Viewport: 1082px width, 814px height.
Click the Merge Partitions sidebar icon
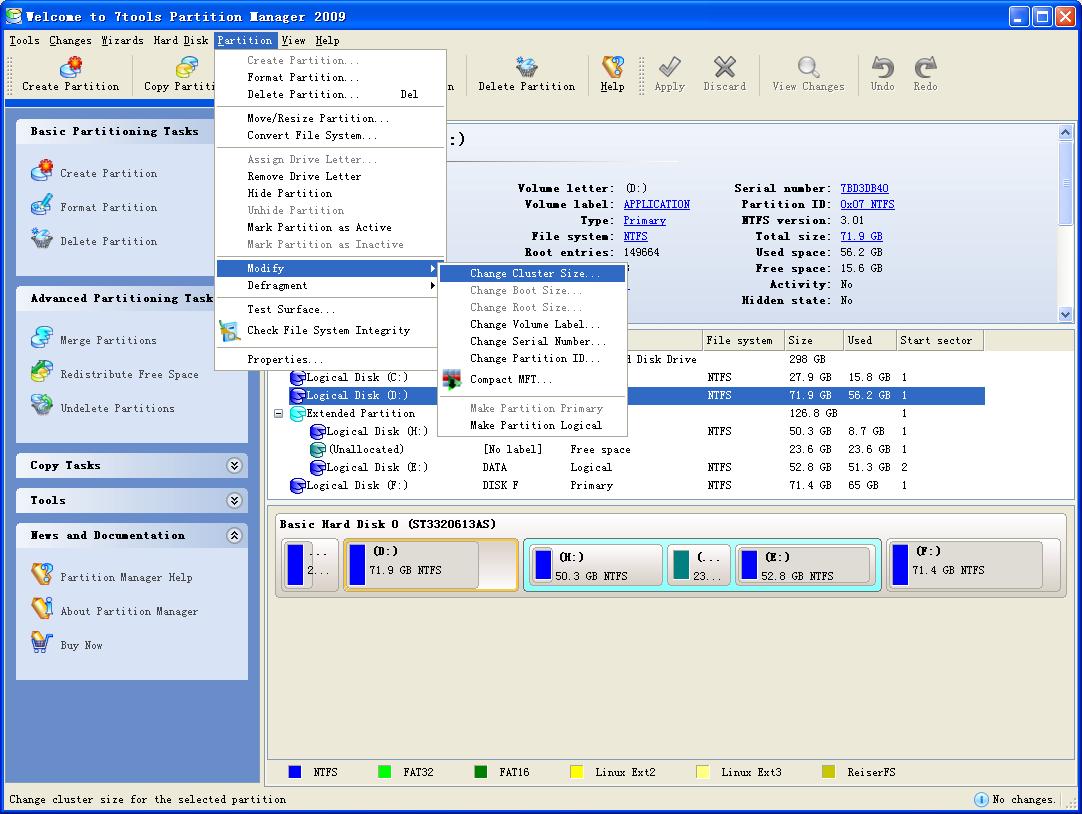(x=41, y=339)
